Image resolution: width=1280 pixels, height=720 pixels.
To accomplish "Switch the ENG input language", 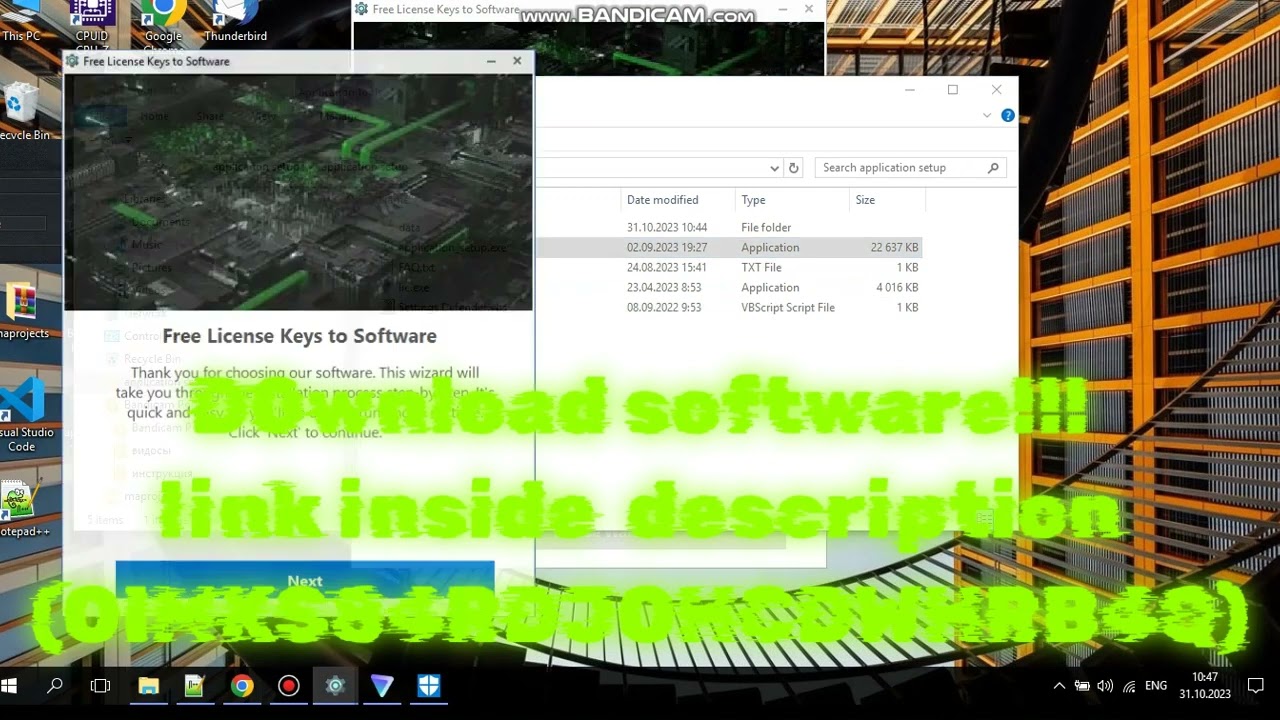I will coord(1156,686).
